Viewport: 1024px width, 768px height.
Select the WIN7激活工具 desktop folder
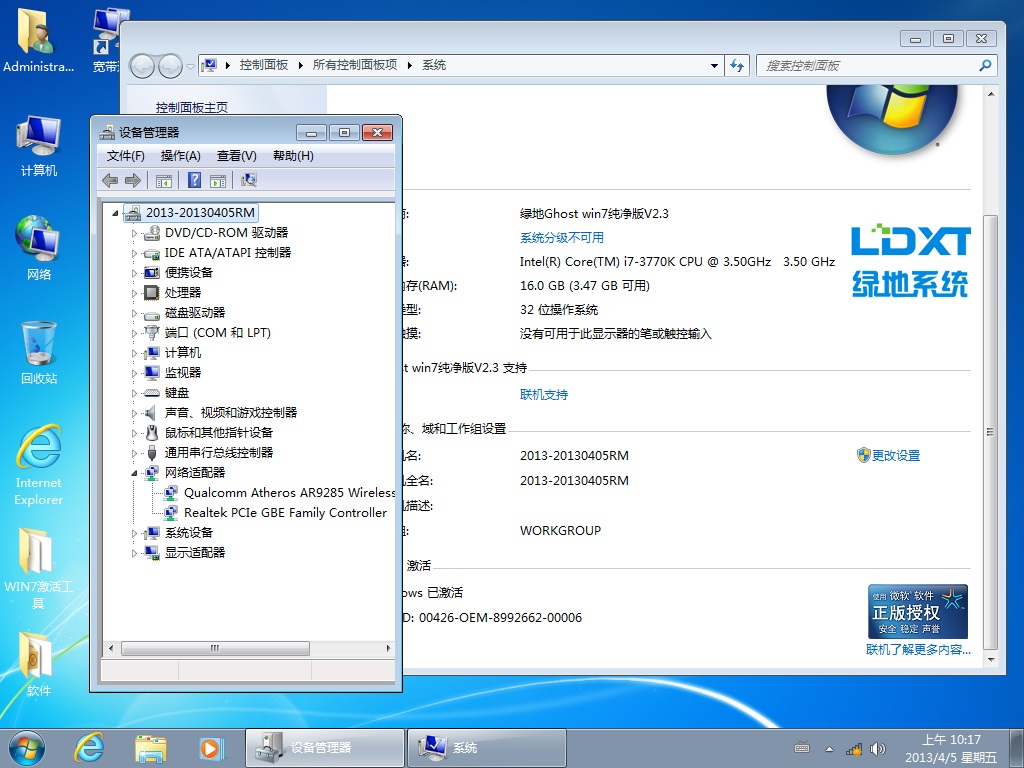[x=37, y=552]
